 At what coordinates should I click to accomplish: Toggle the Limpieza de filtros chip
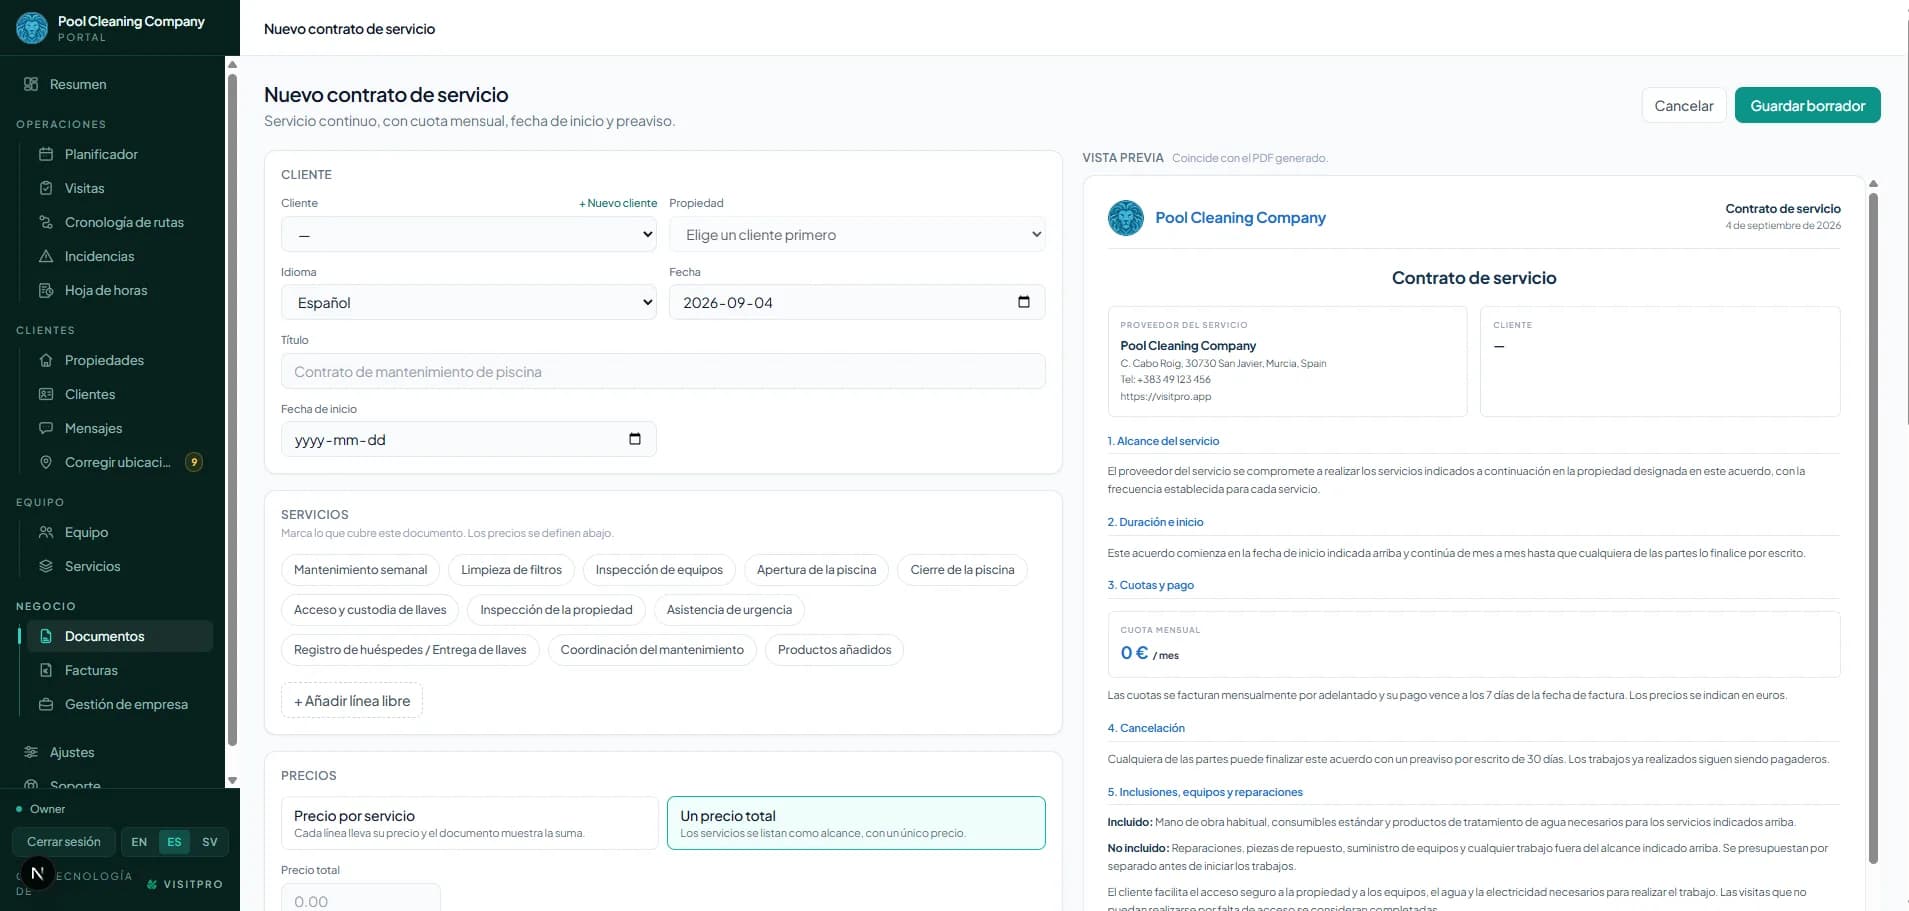click(x=511, y=570)
